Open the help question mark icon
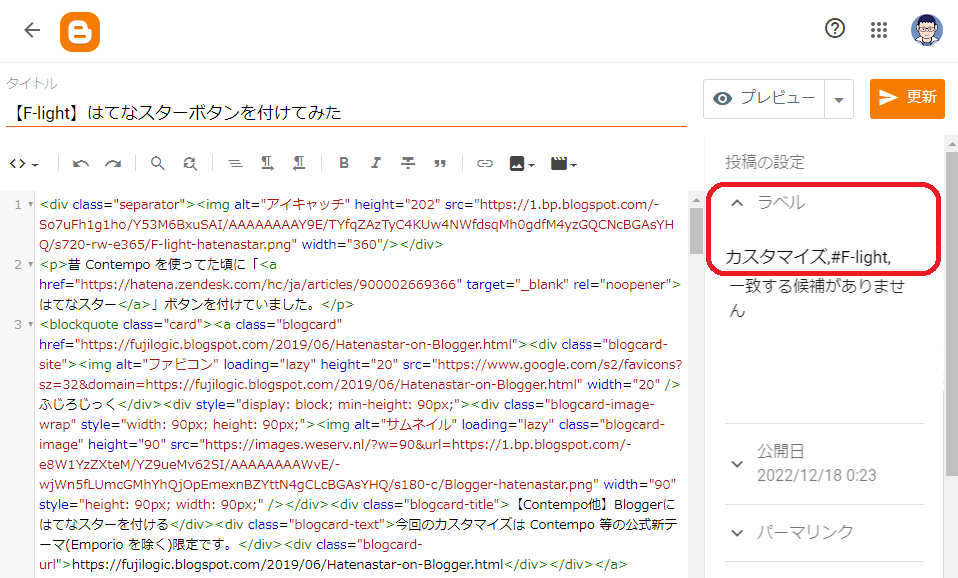958x578 pixels. [x=835, y=28]
